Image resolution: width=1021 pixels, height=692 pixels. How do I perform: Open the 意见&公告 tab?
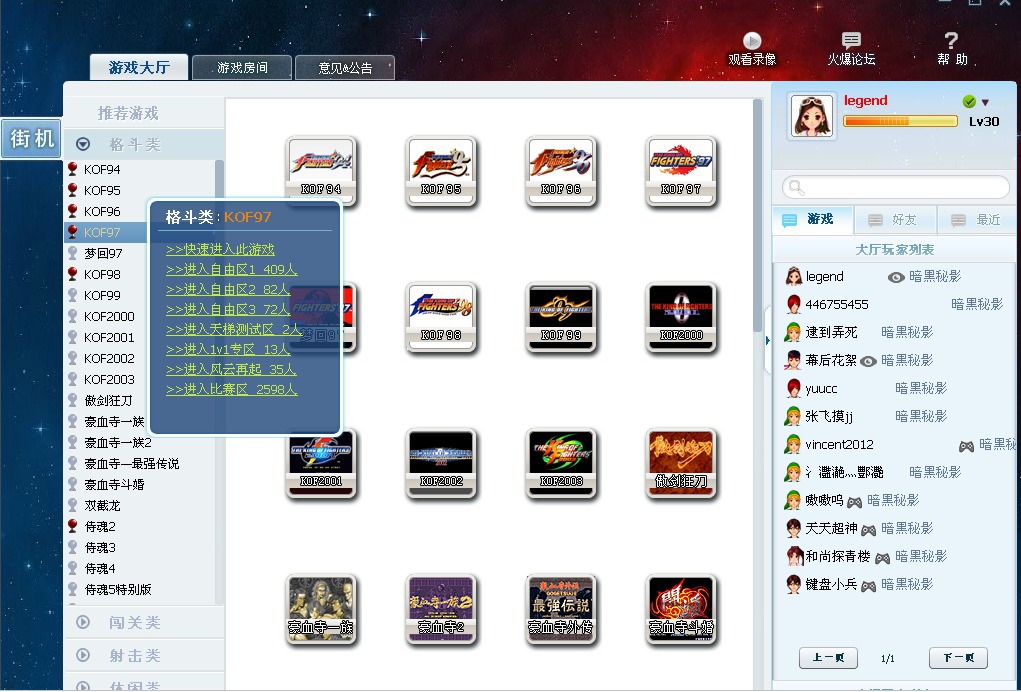tap(345, 68)
